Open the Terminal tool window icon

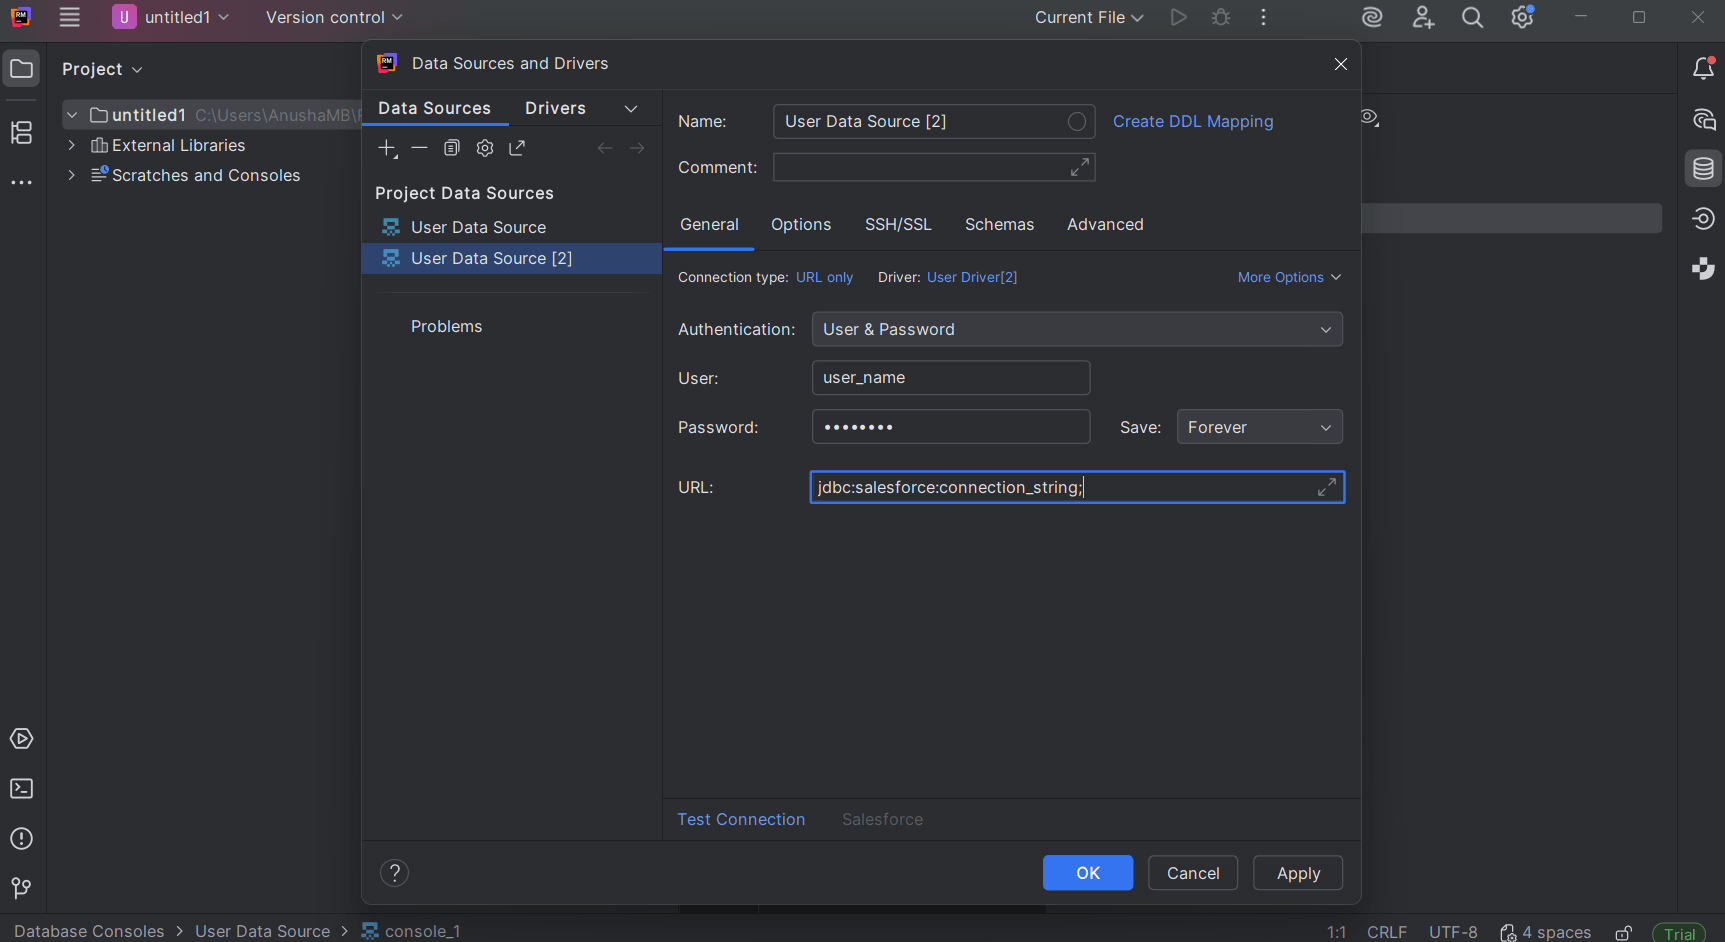[21, 789]
